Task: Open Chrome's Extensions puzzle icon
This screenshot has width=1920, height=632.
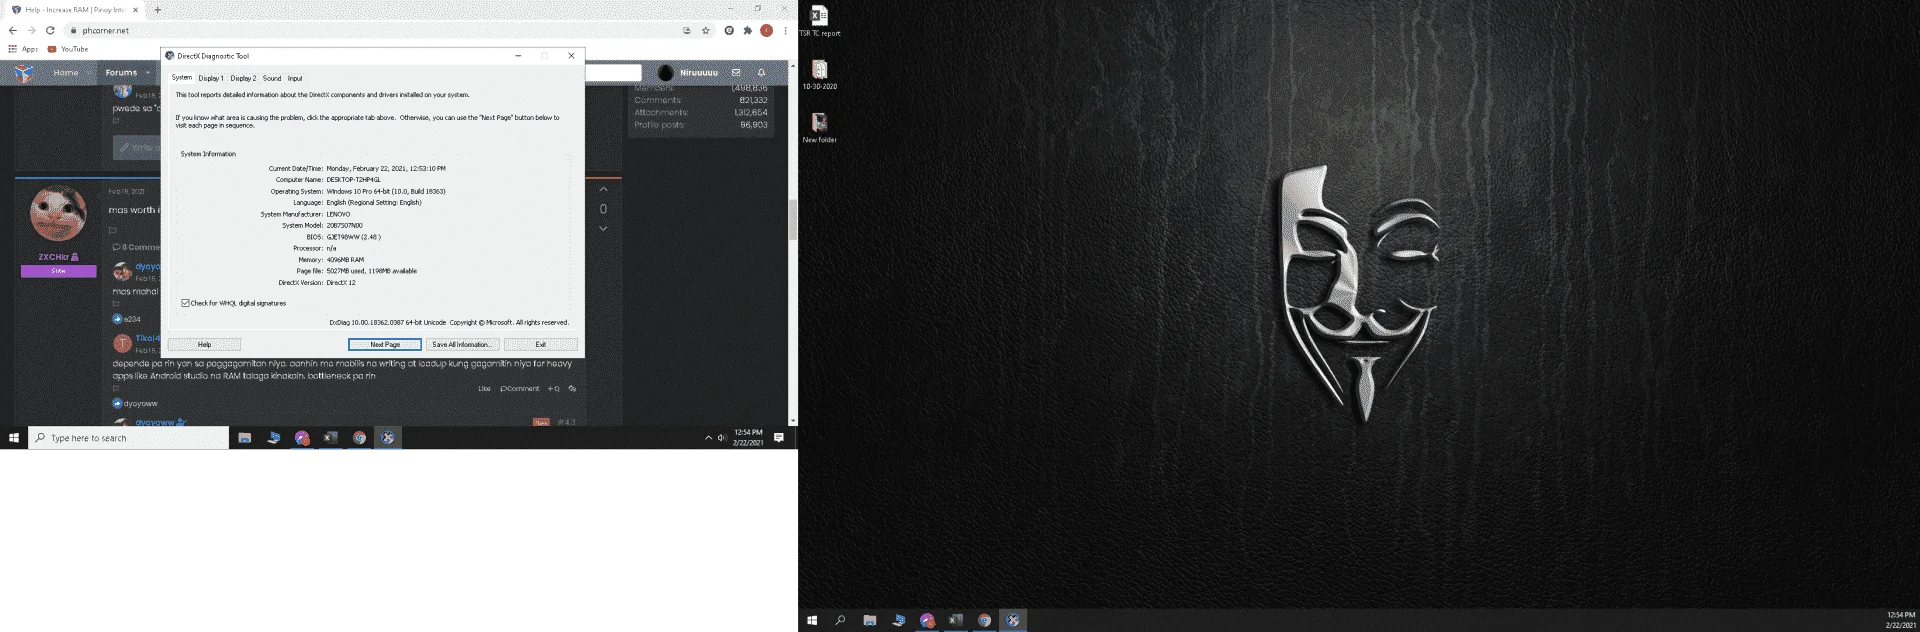Action: click(747, 30)
